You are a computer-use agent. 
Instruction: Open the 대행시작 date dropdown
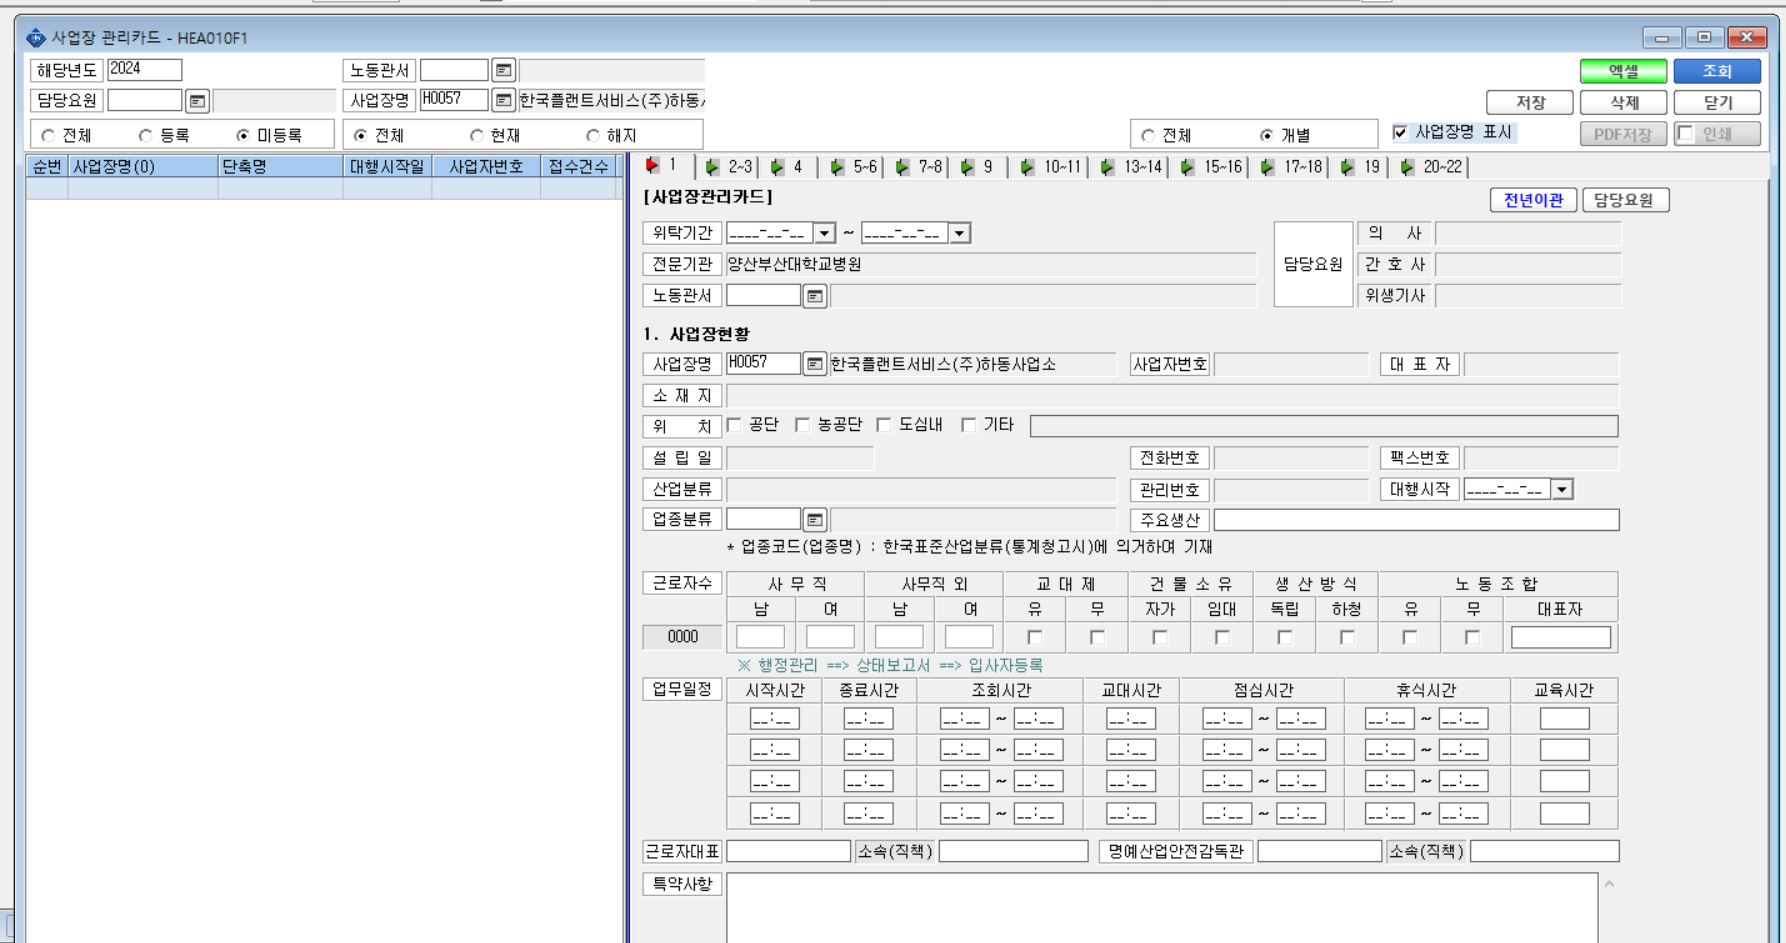[1562, 489]
